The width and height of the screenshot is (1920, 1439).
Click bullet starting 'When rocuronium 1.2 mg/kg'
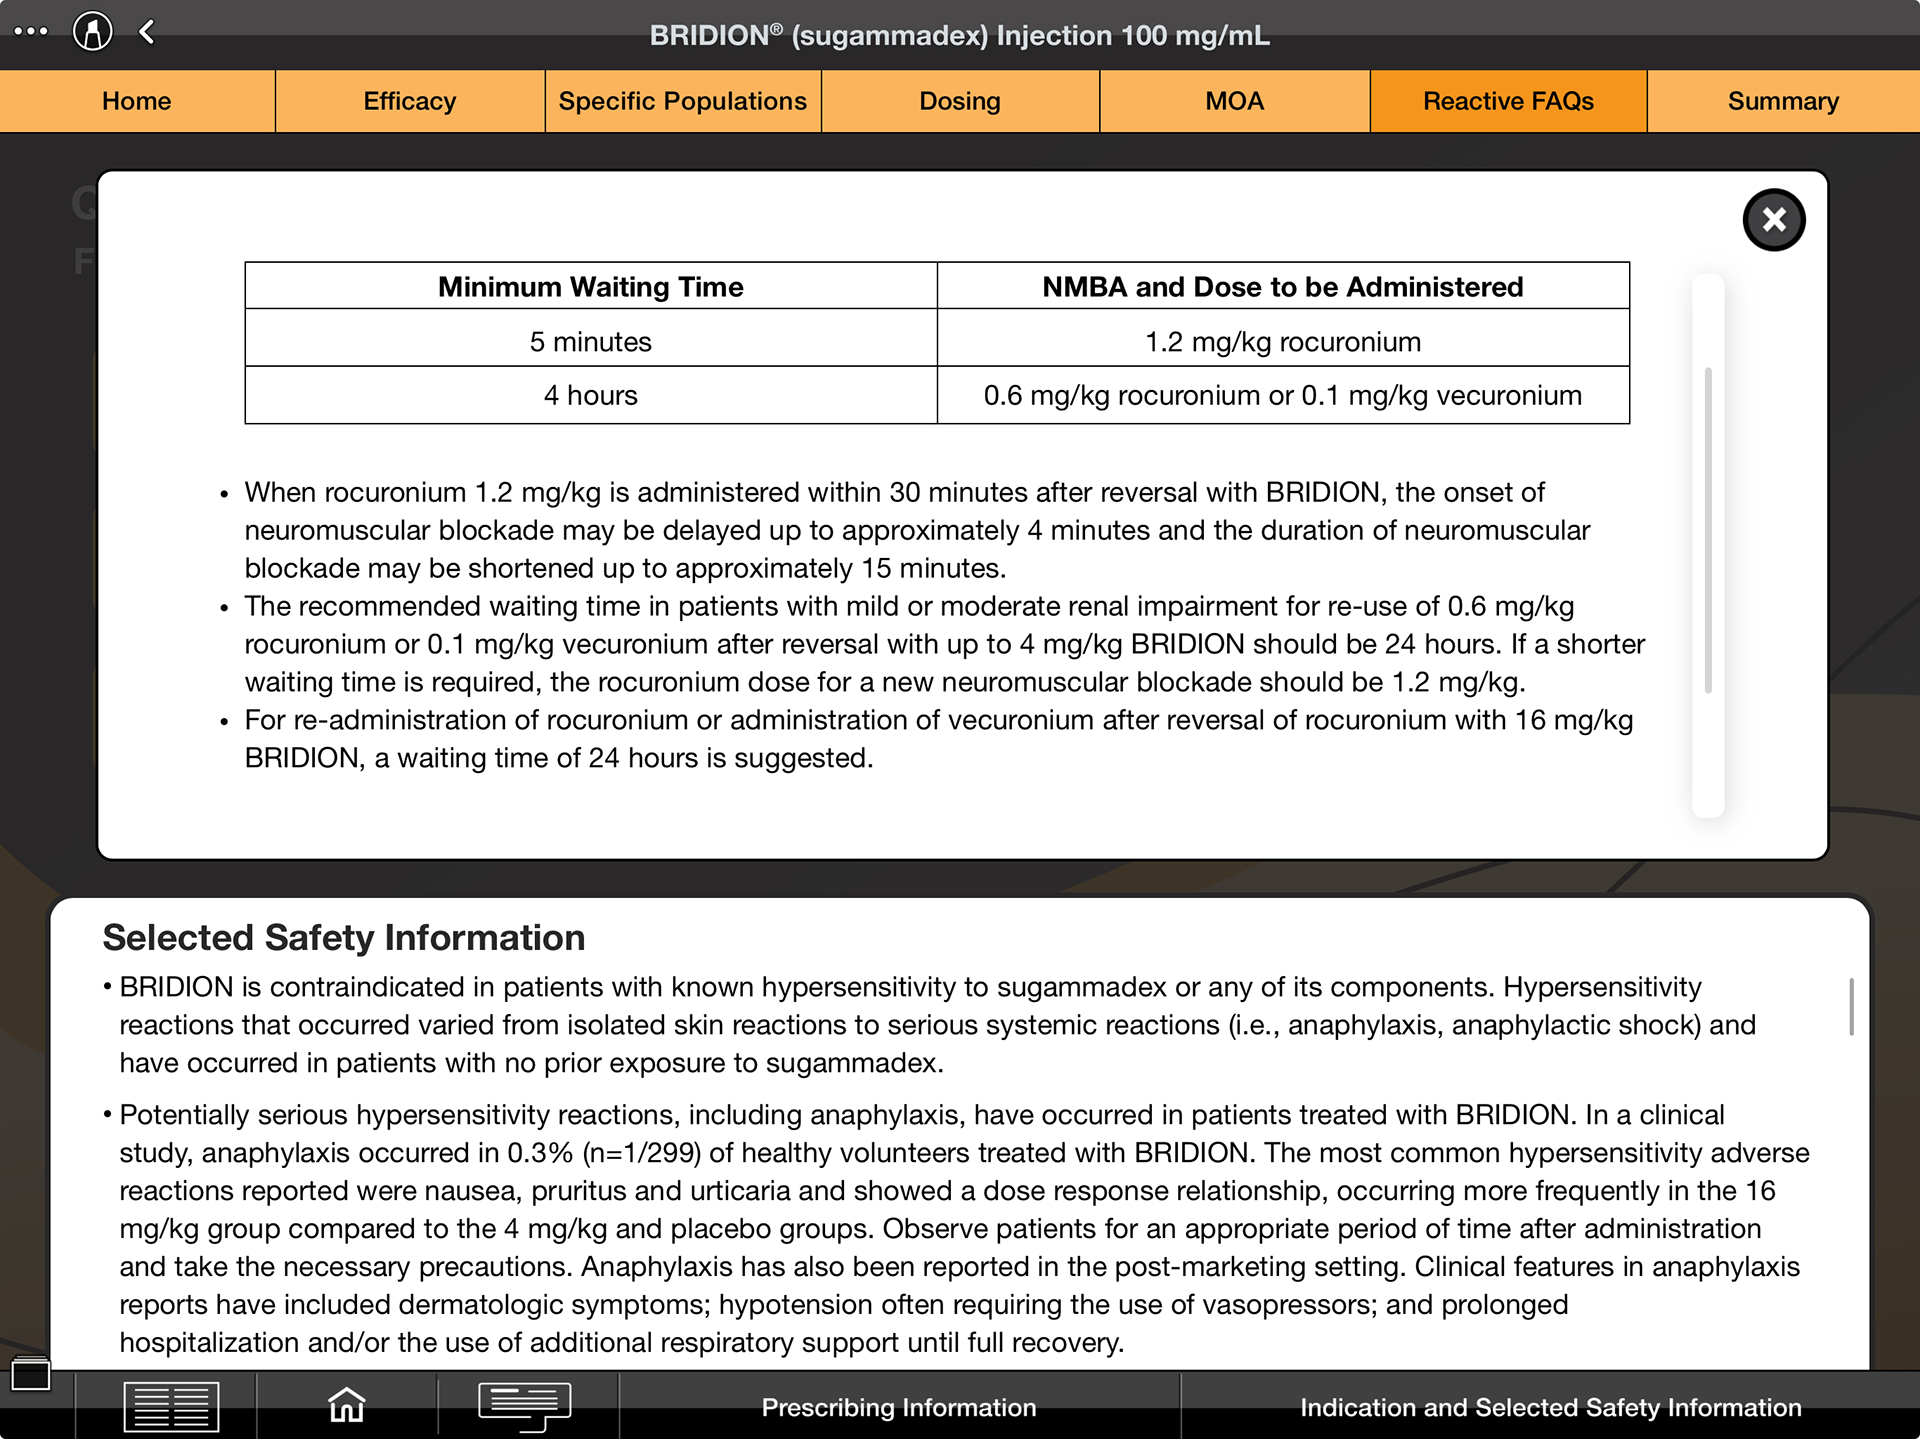click(x=918, y=530)
